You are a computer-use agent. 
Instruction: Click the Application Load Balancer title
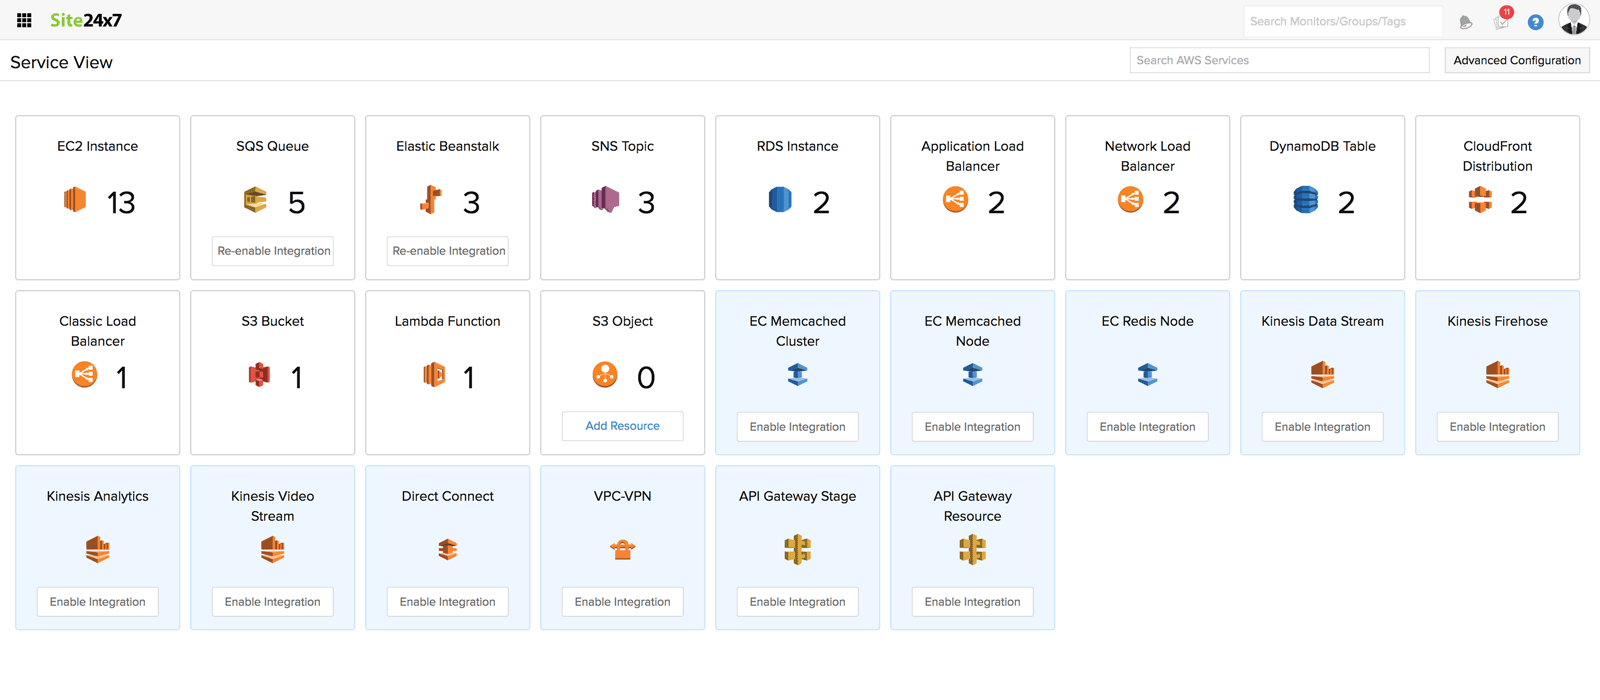coord(972,156)
